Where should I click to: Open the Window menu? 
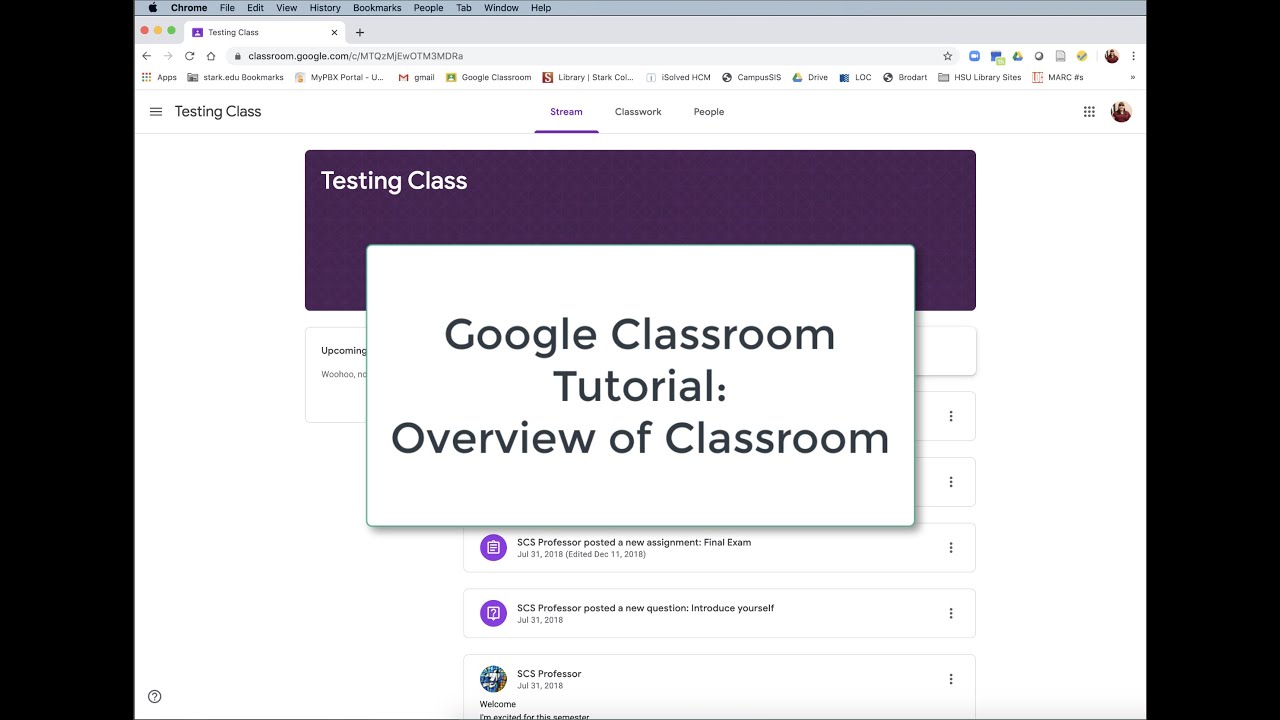pyautogui.click(x=501, y=8)
